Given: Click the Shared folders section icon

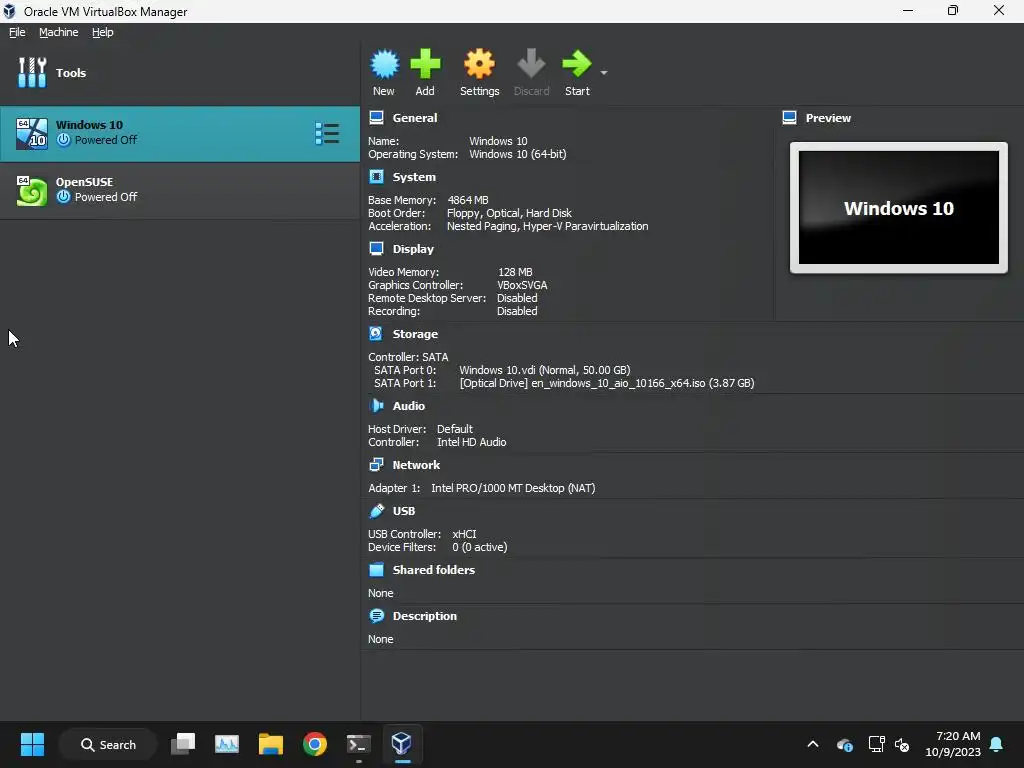Looking at the screenshot, I should [x=376, y=569].
